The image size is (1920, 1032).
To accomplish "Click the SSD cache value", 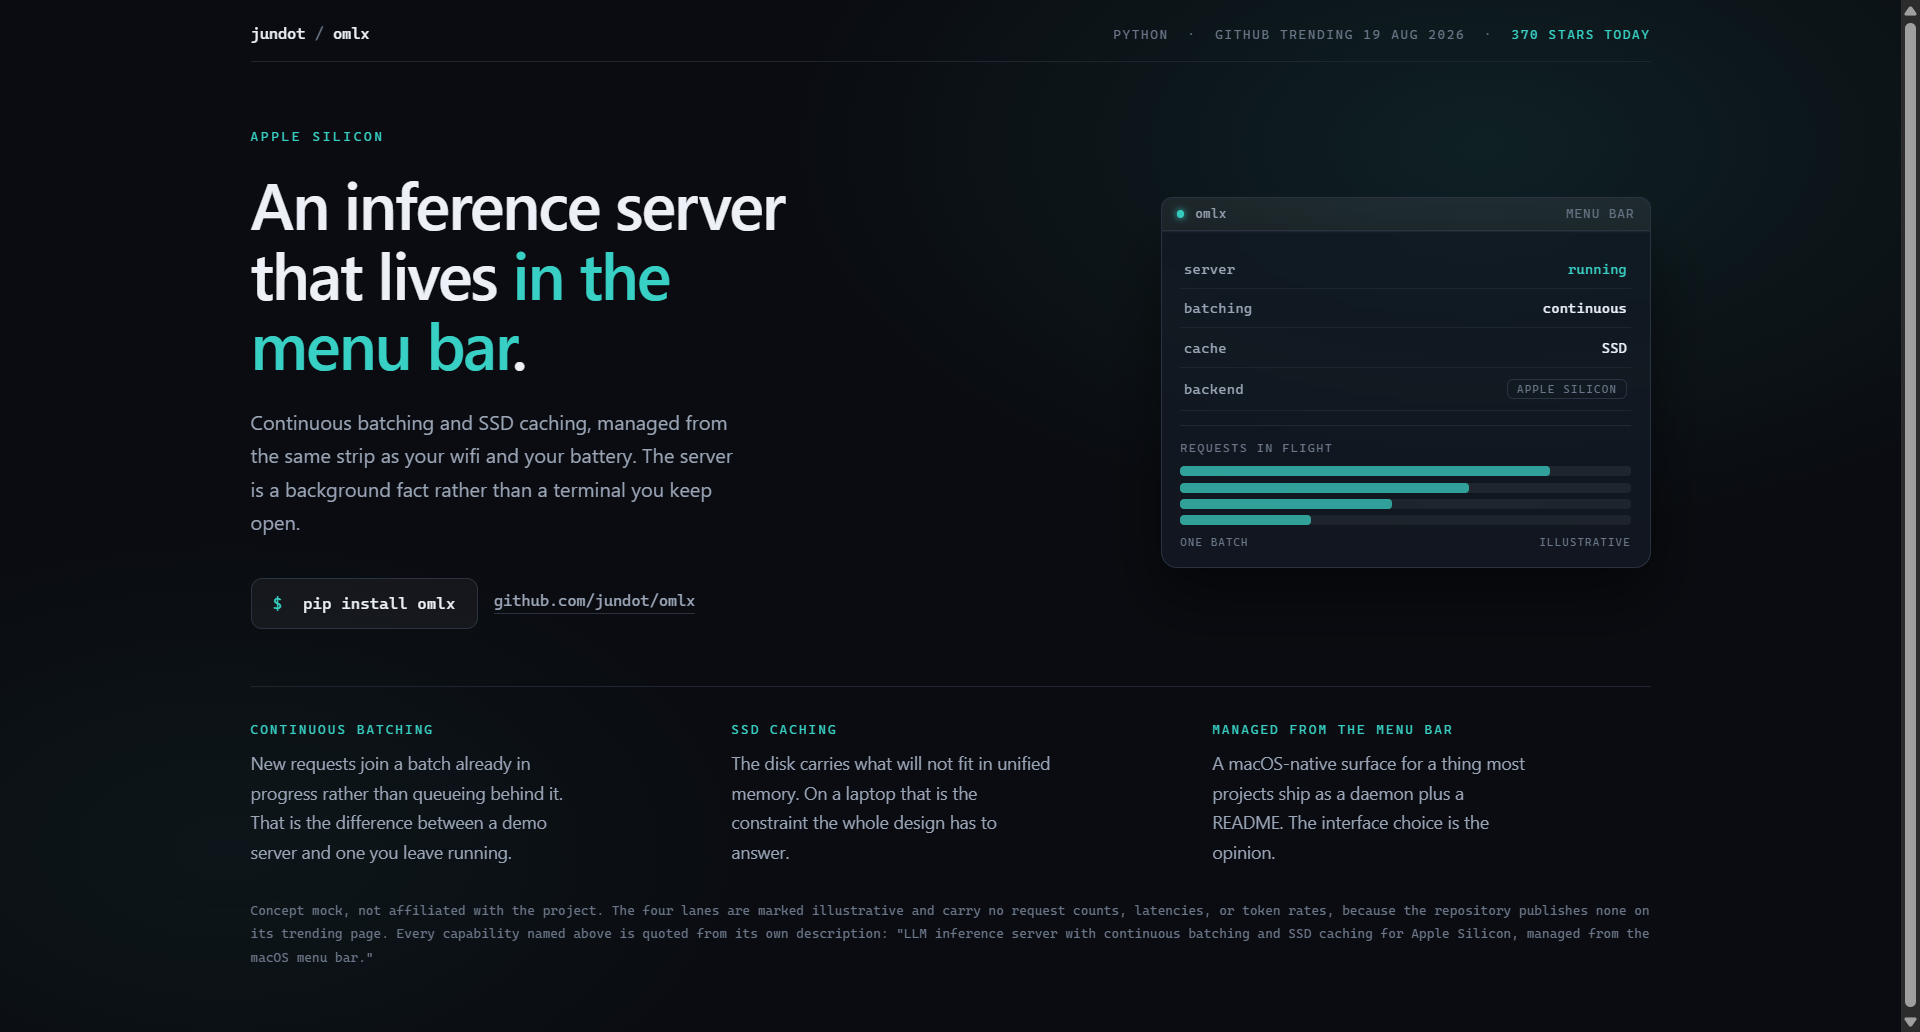I will coord(1614,348).
